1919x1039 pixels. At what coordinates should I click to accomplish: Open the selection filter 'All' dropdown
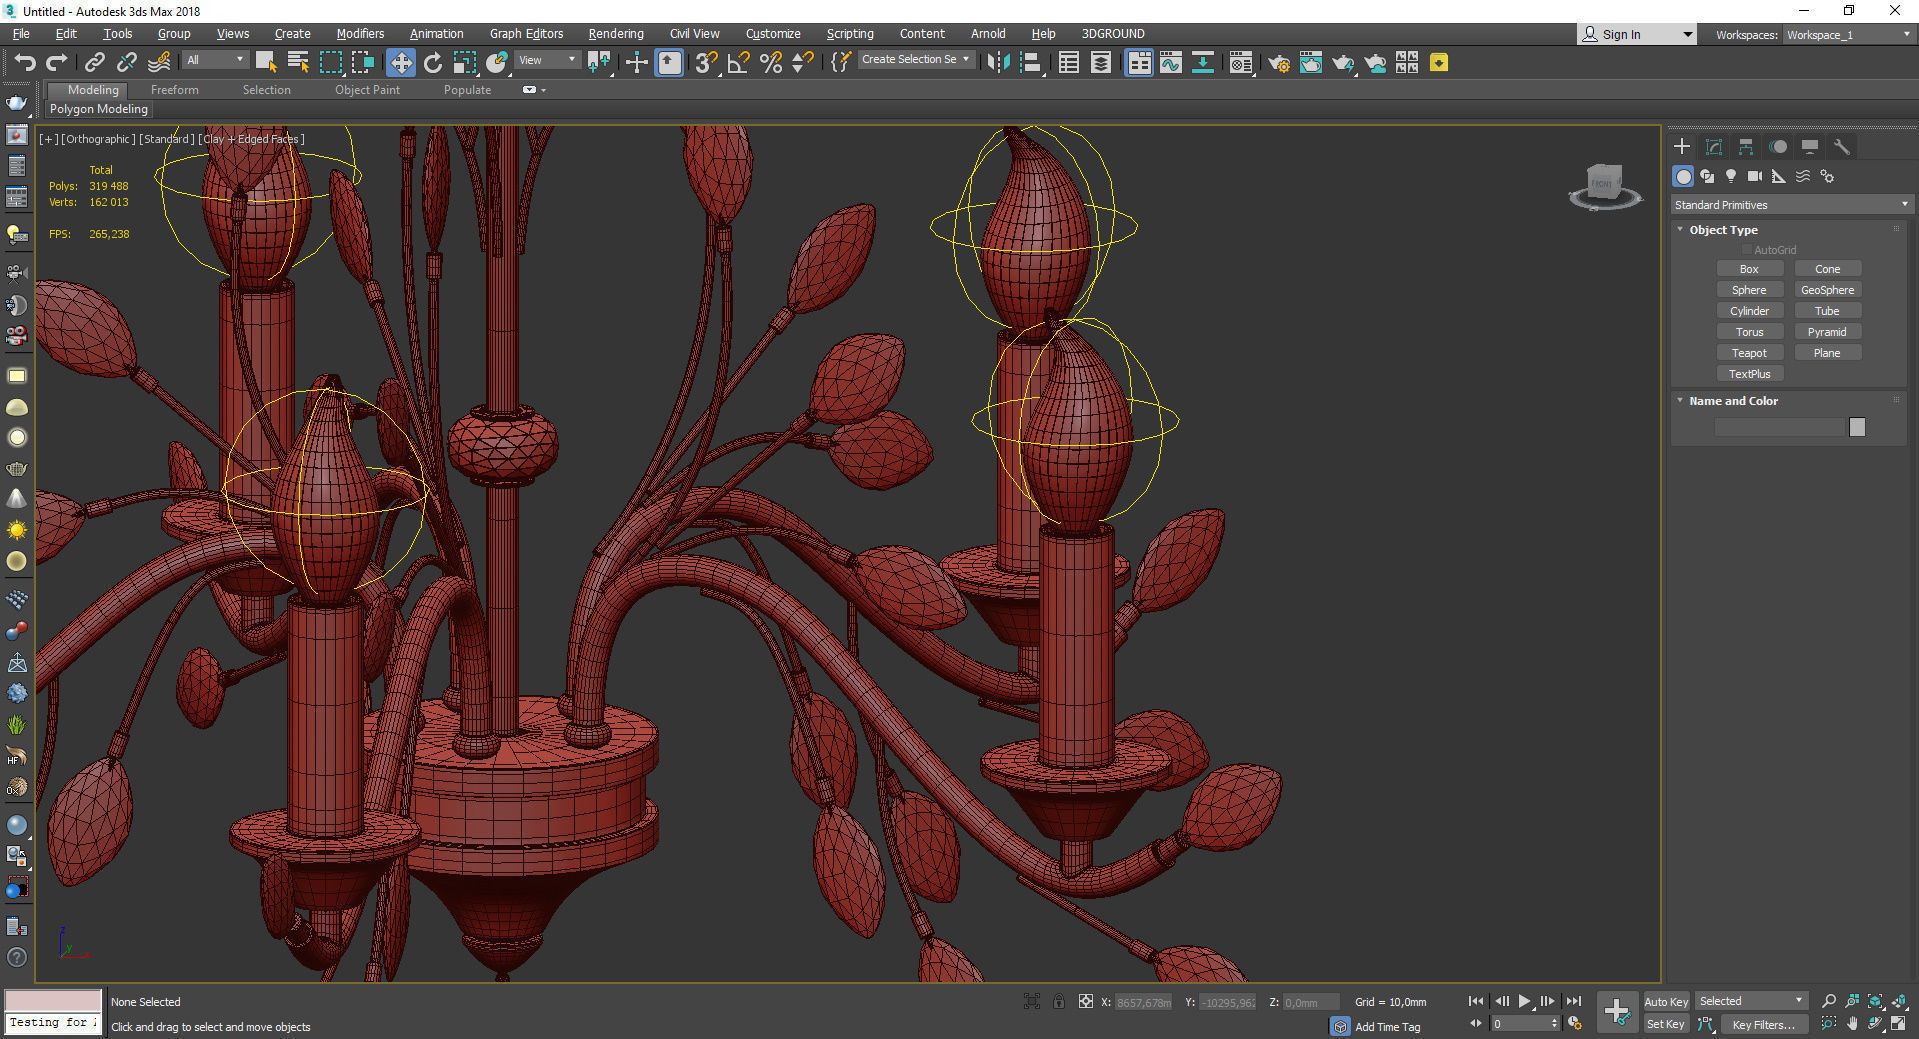[x=214, y=60]
